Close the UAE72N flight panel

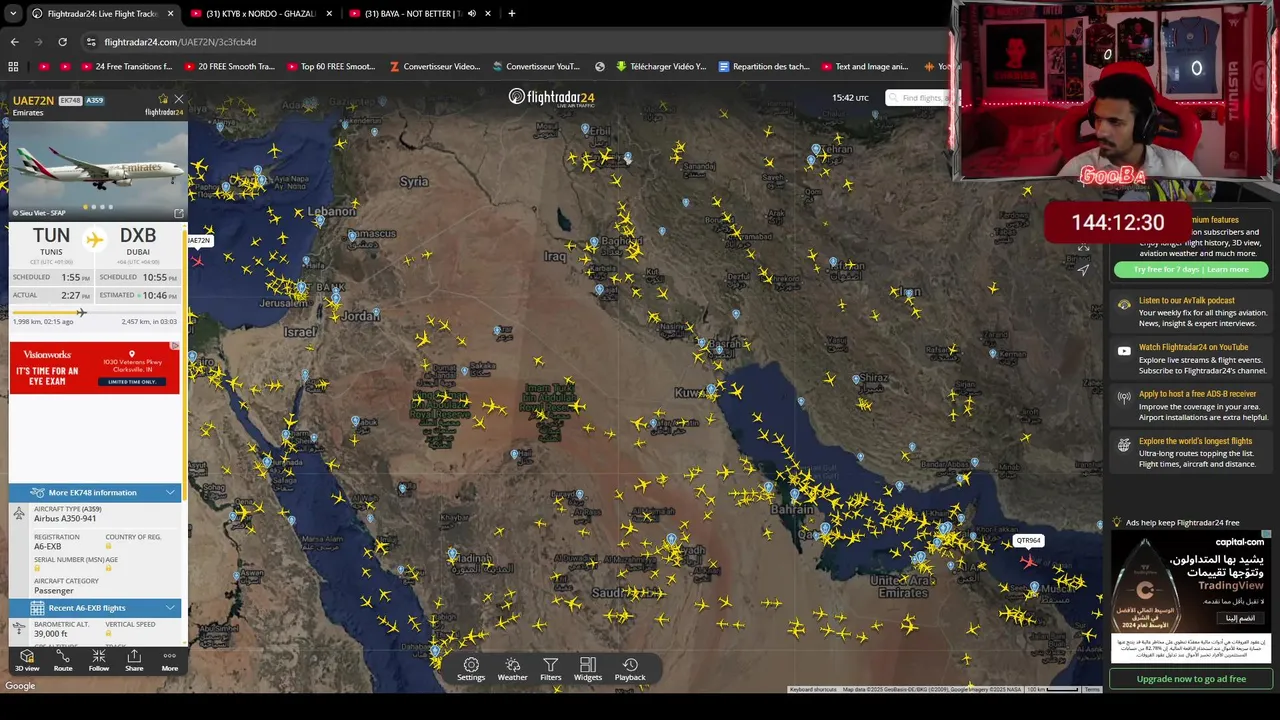[x=179, y=99]
